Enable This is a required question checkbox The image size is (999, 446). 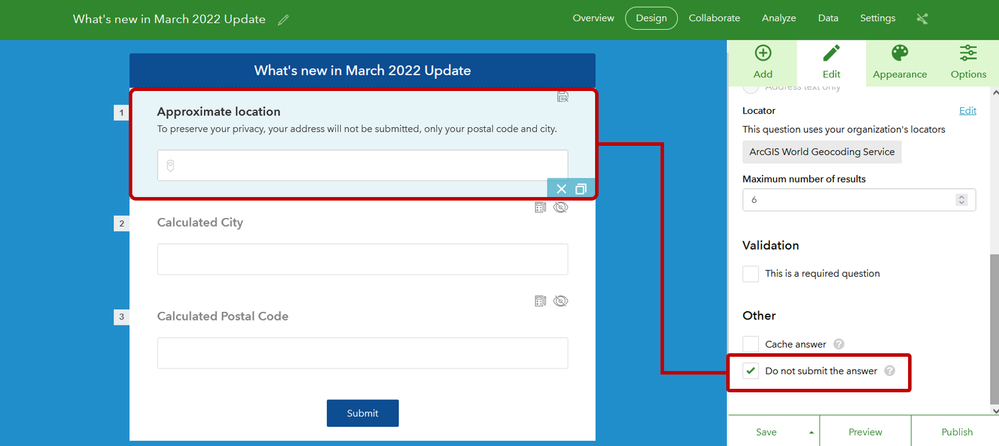[x=751, y=274]
